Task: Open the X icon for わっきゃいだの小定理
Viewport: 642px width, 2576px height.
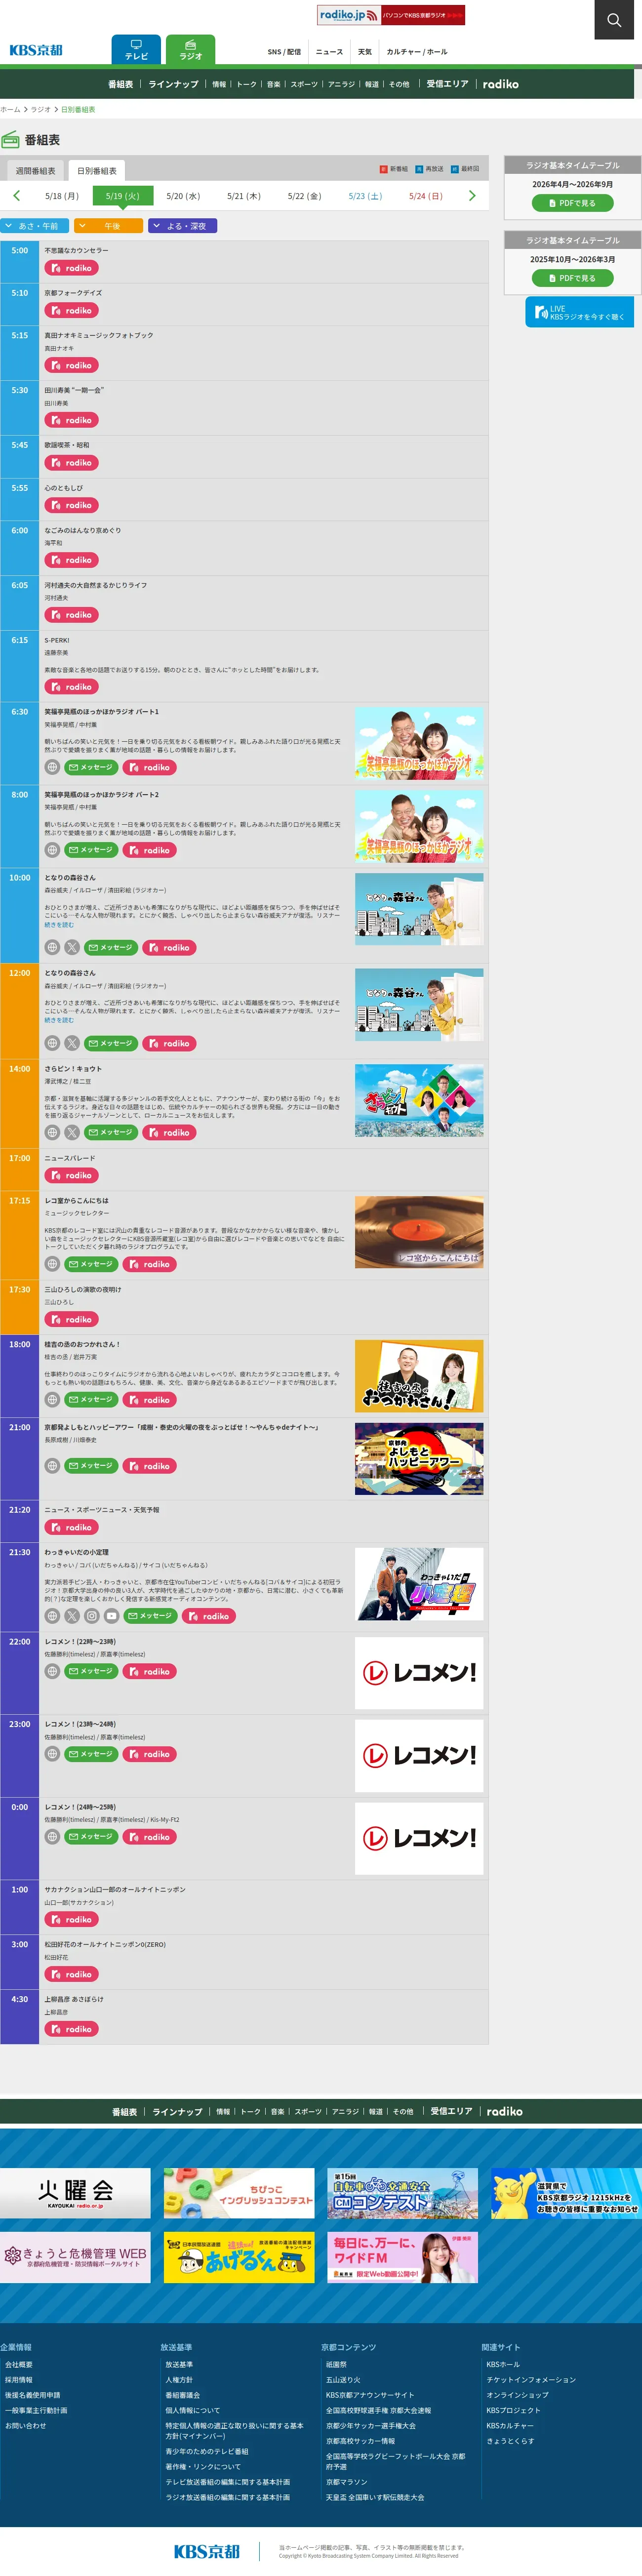Action: point(72,1615)
